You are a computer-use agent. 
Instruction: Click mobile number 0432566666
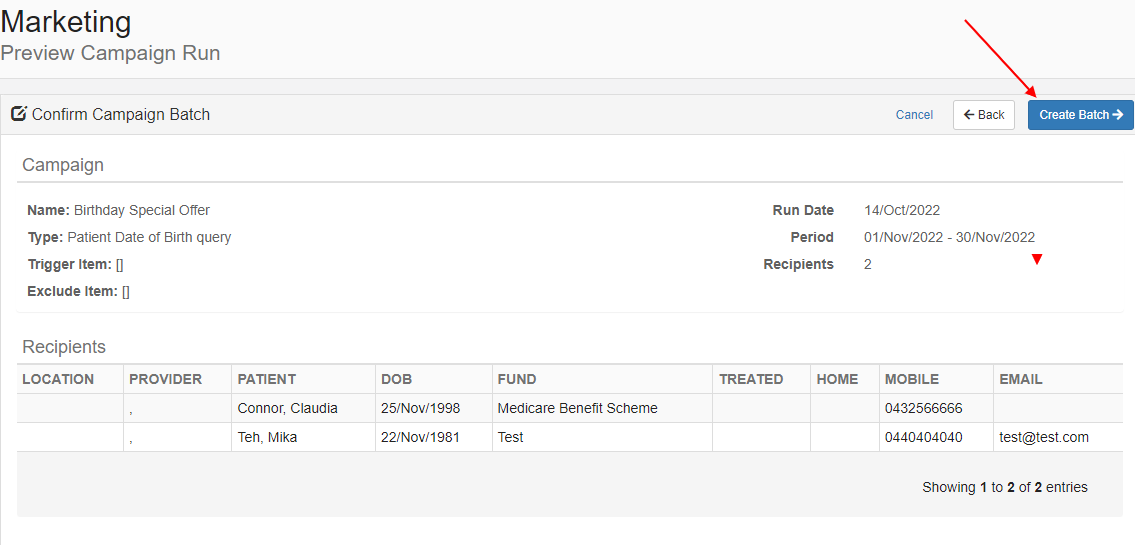(923, 408)
